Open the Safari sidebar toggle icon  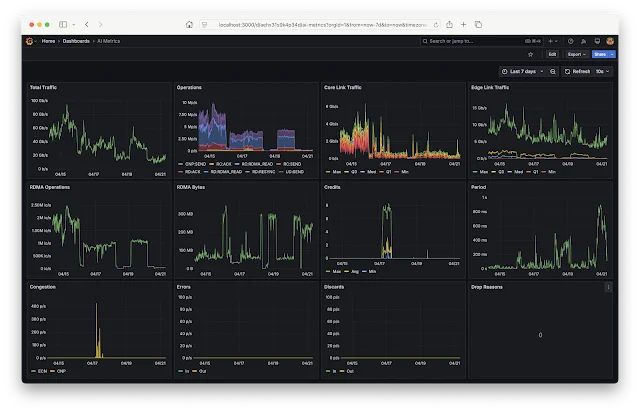[63, 24]
